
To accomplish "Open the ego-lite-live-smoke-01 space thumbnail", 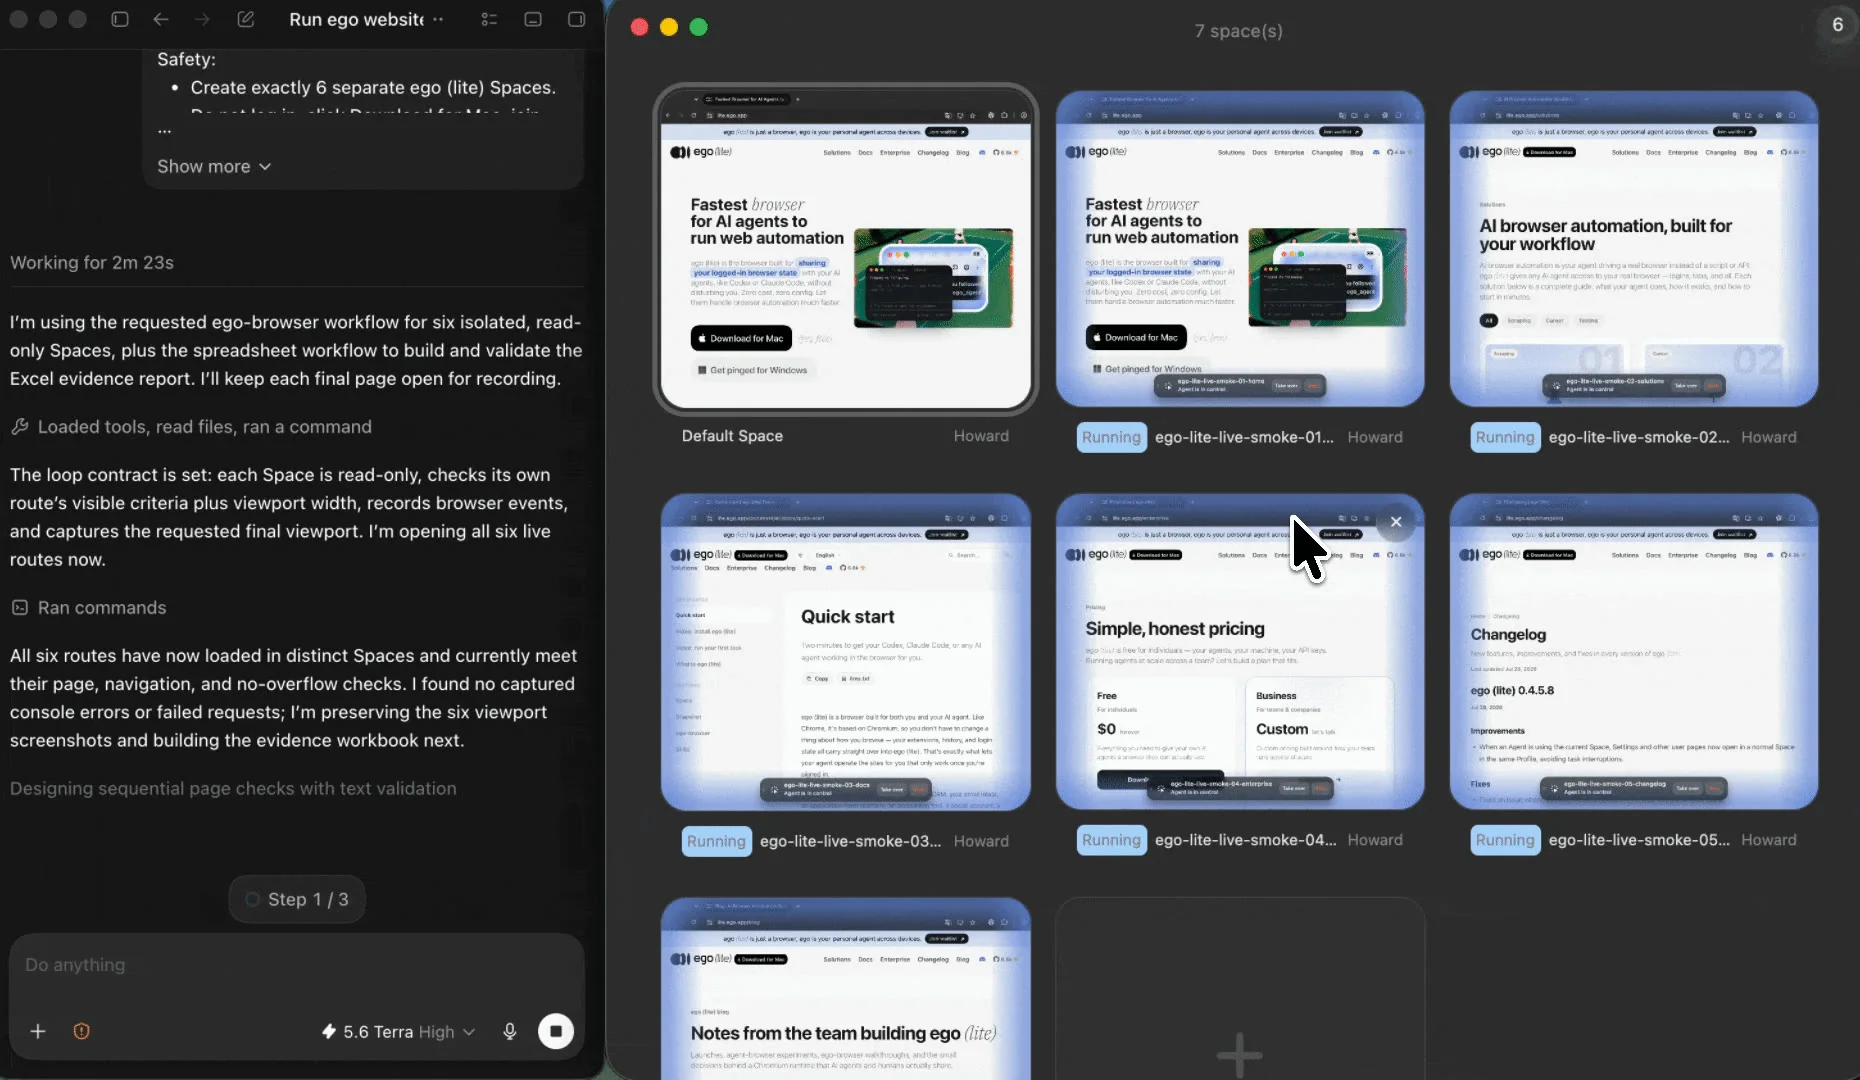I will (1240, 249).
